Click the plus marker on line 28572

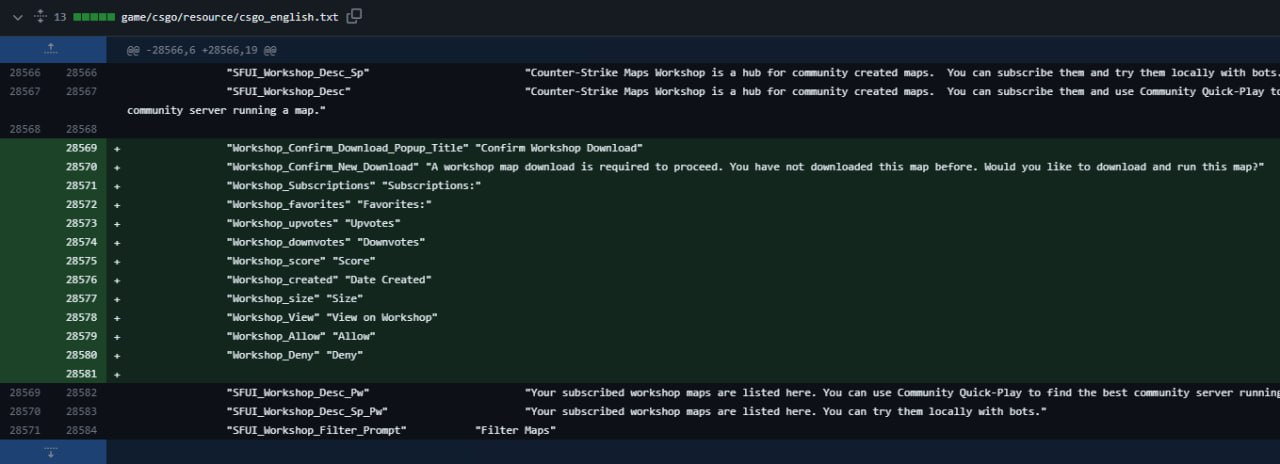click(117, 204)
